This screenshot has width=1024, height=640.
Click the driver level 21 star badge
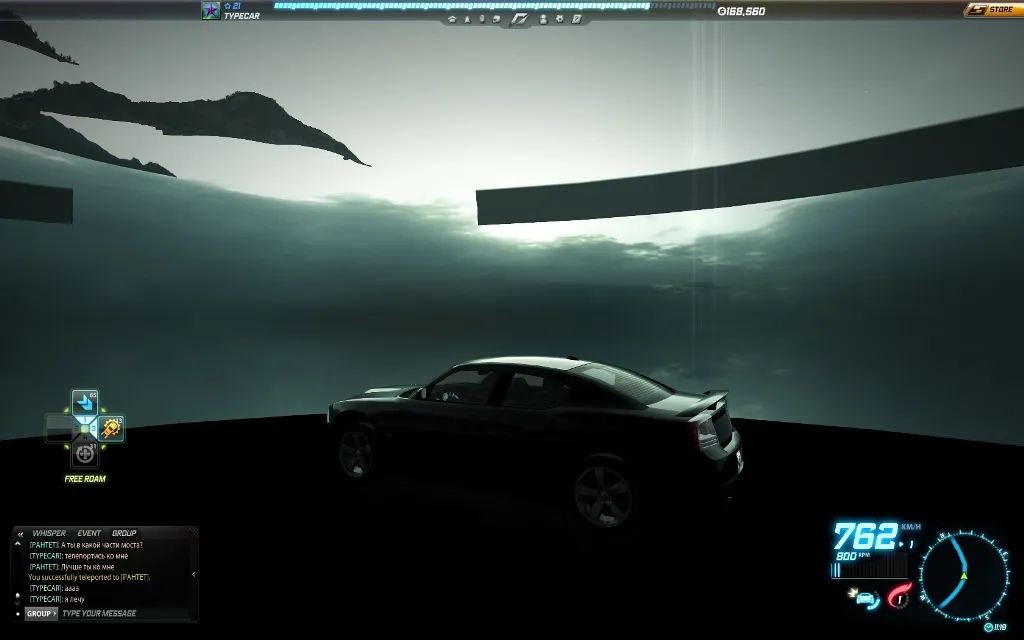pyautogui.click(x=232, y=6)
